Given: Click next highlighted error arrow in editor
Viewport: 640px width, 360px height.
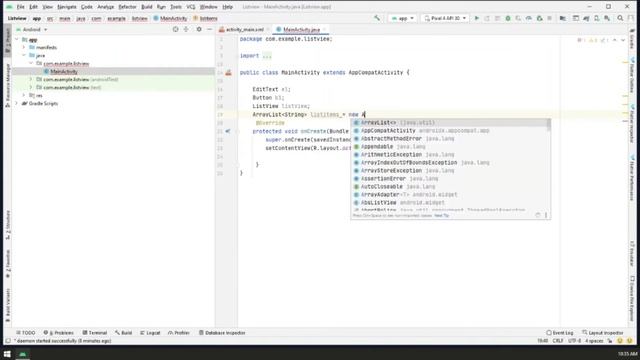Looking at the screenshot, I should [623, 40].
